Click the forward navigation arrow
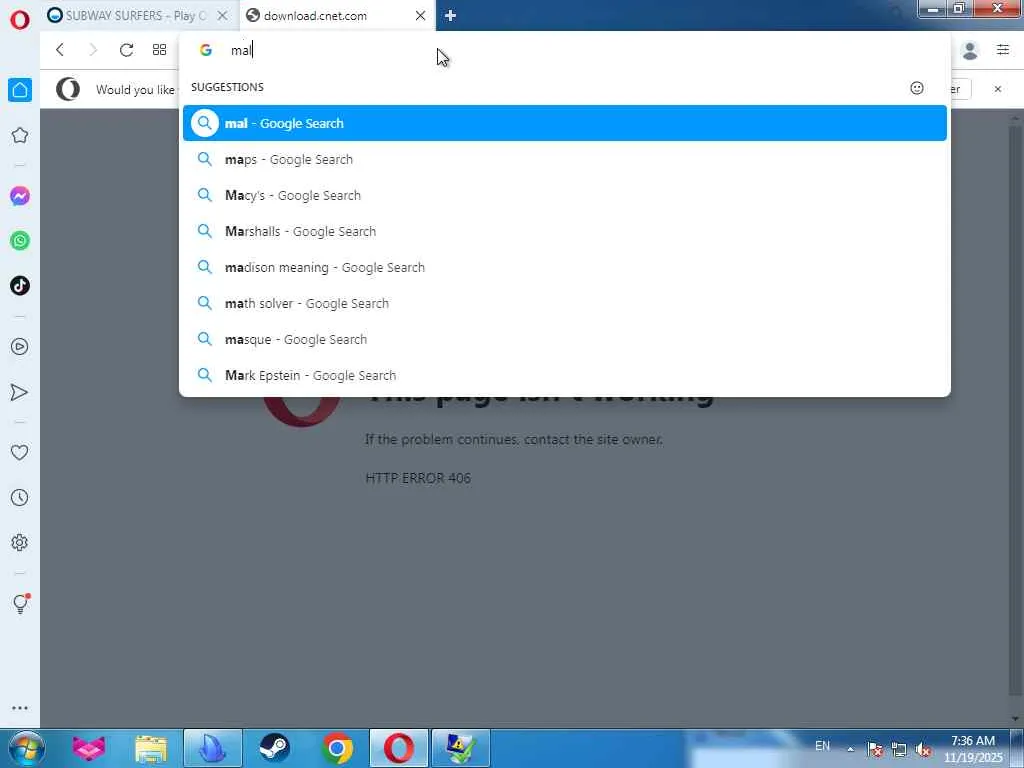This screenshot has height=768, width=1024. pyautogui.click(x=93, y=50)
